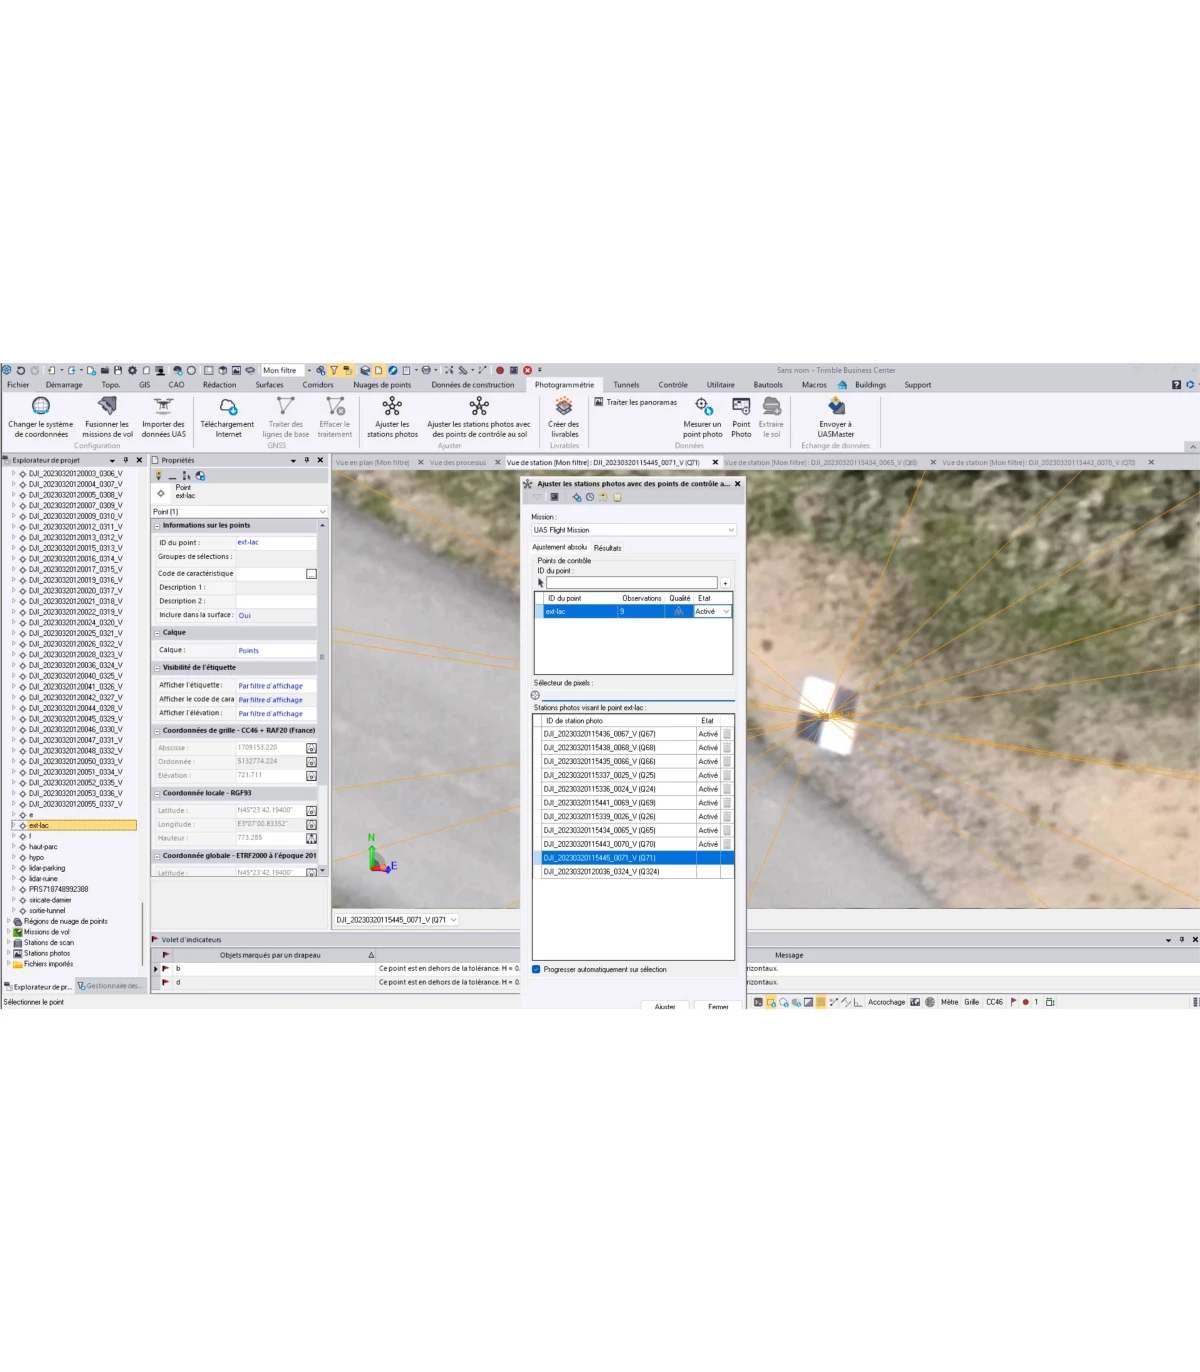Toggle state box for station DJI_20230320115436_0067_V
1200x1372 pixels.
coord(727,734)
